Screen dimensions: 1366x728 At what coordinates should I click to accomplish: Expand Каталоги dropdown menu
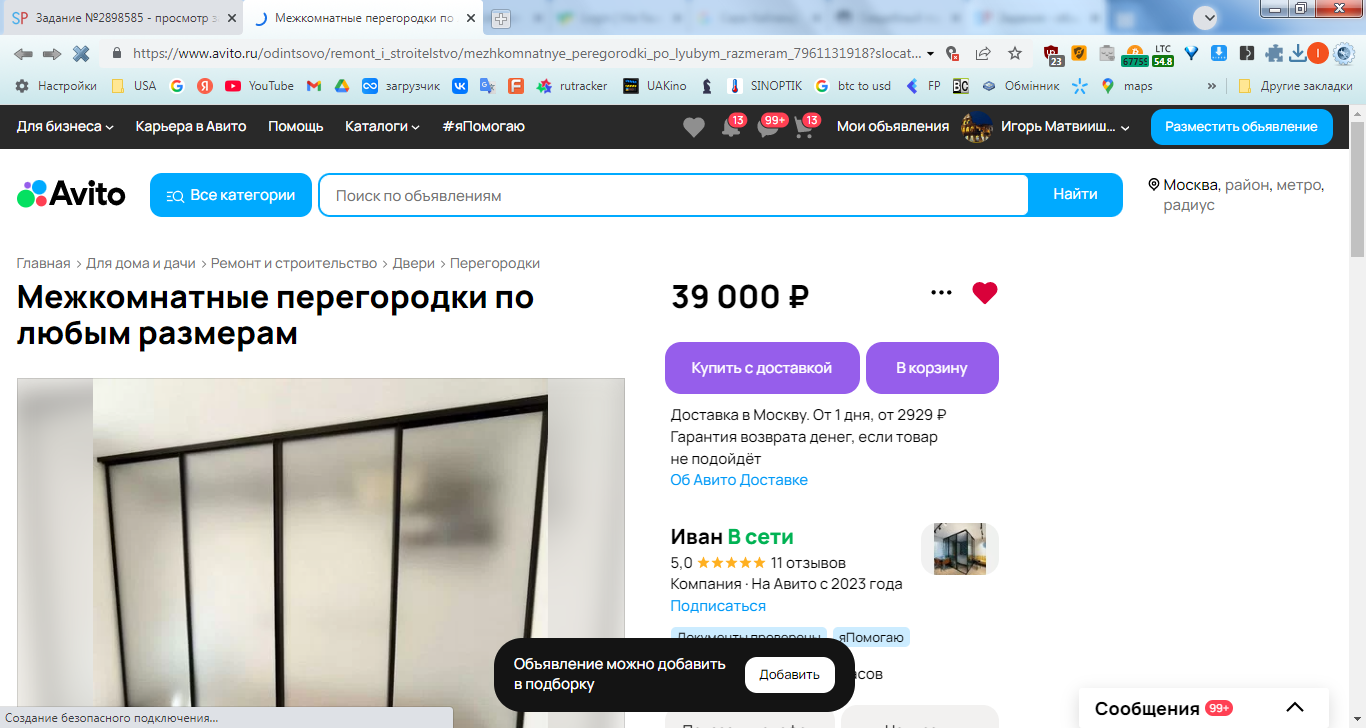click(x=382, y=126)
